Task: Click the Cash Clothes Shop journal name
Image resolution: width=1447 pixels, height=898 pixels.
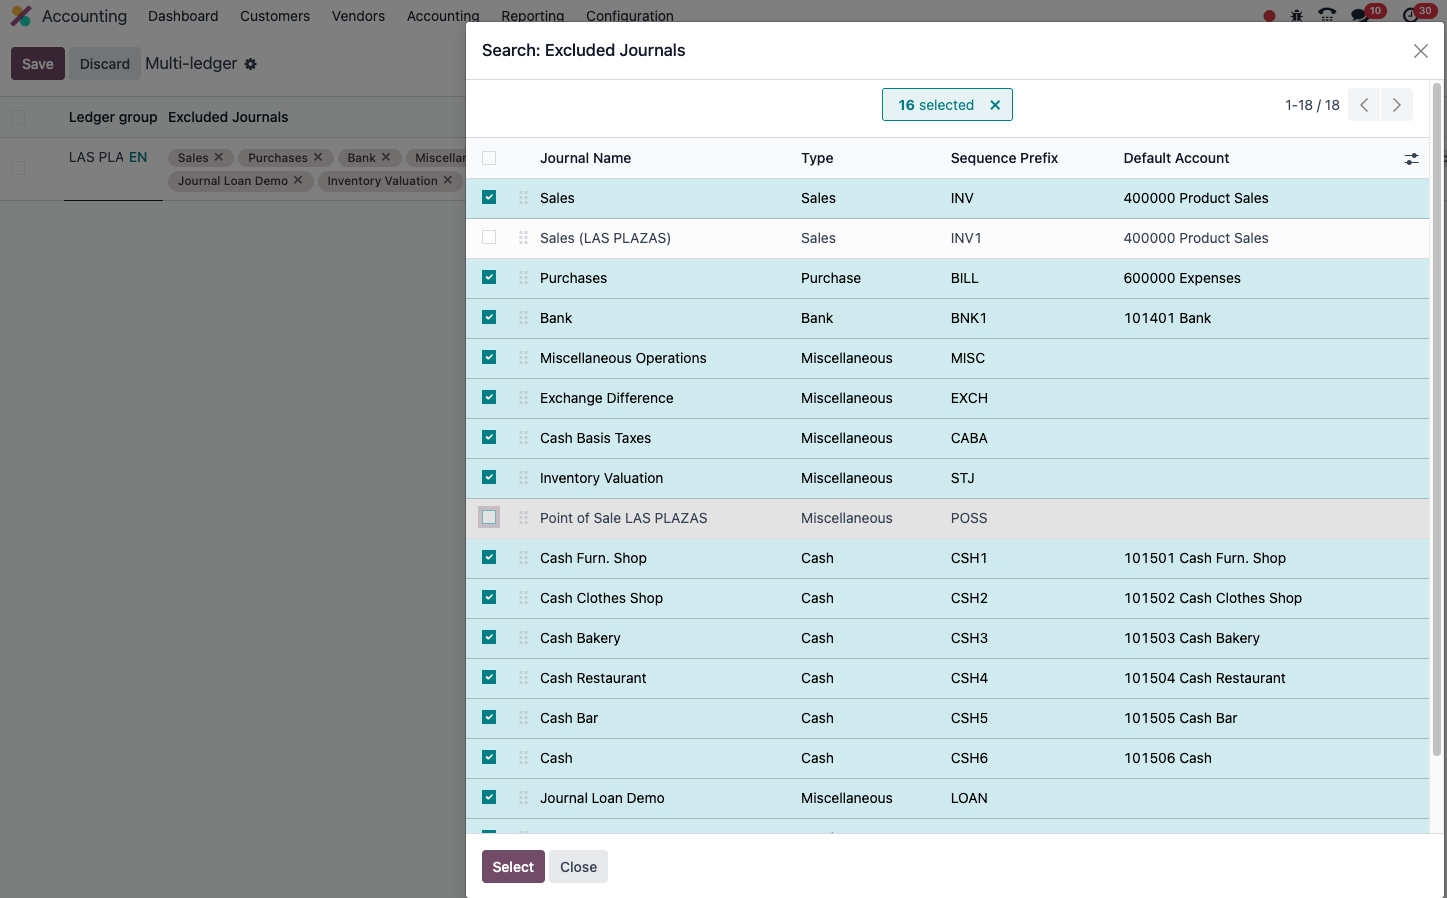Action: (x=601, y=598)
